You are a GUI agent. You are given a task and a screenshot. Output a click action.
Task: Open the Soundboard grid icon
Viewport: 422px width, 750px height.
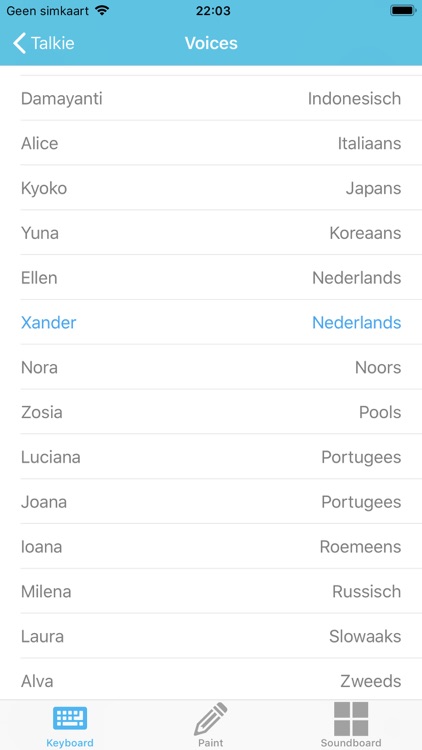(351, 719)
